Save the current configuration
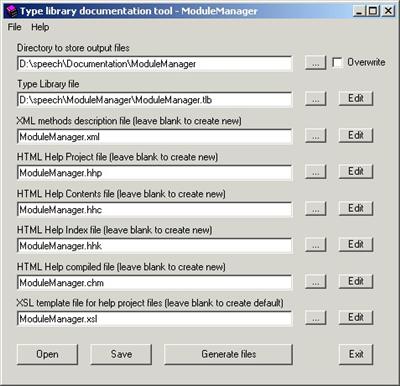The width and height of the screenshot is (400, 386). 121,354
